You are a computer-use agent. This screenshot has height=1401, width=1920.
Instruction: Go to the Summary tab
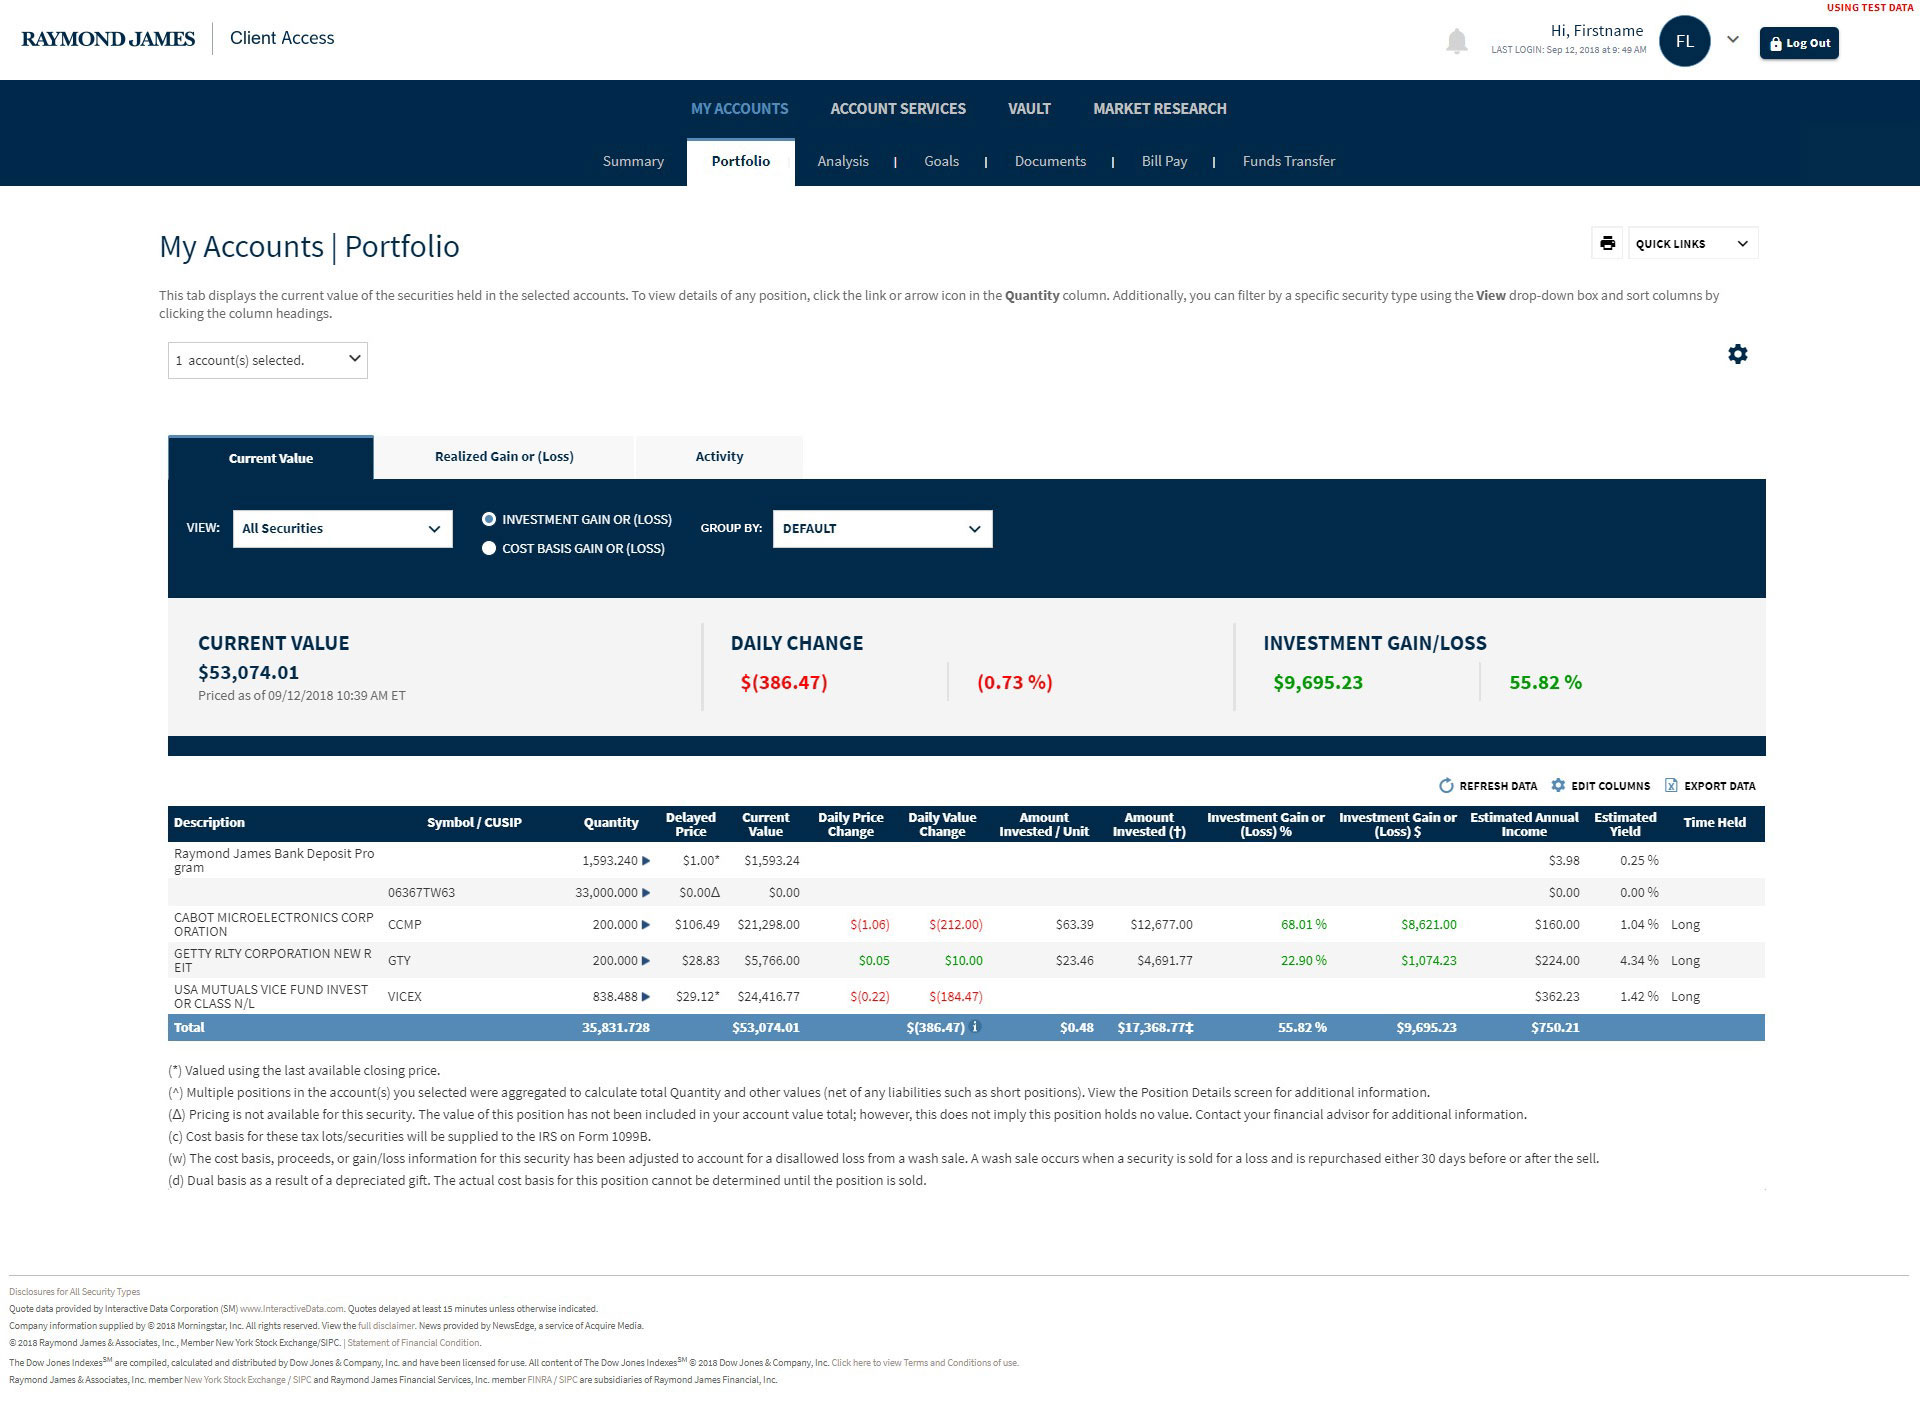633,161
